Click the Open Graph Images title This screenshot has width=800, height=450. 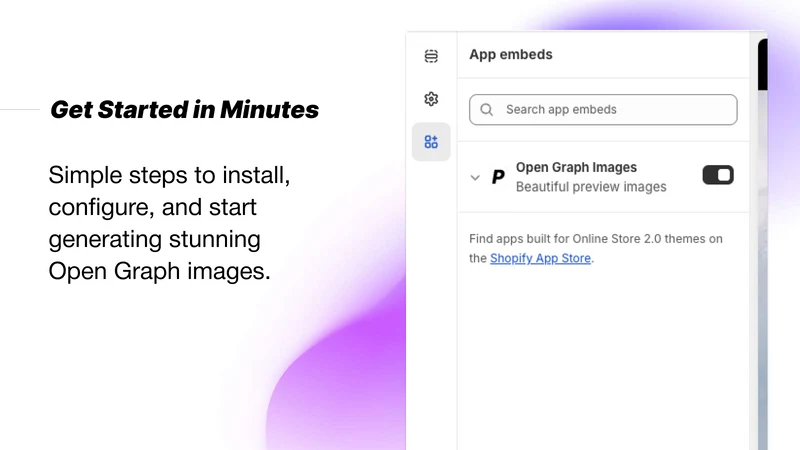click(x=576, y=167)
